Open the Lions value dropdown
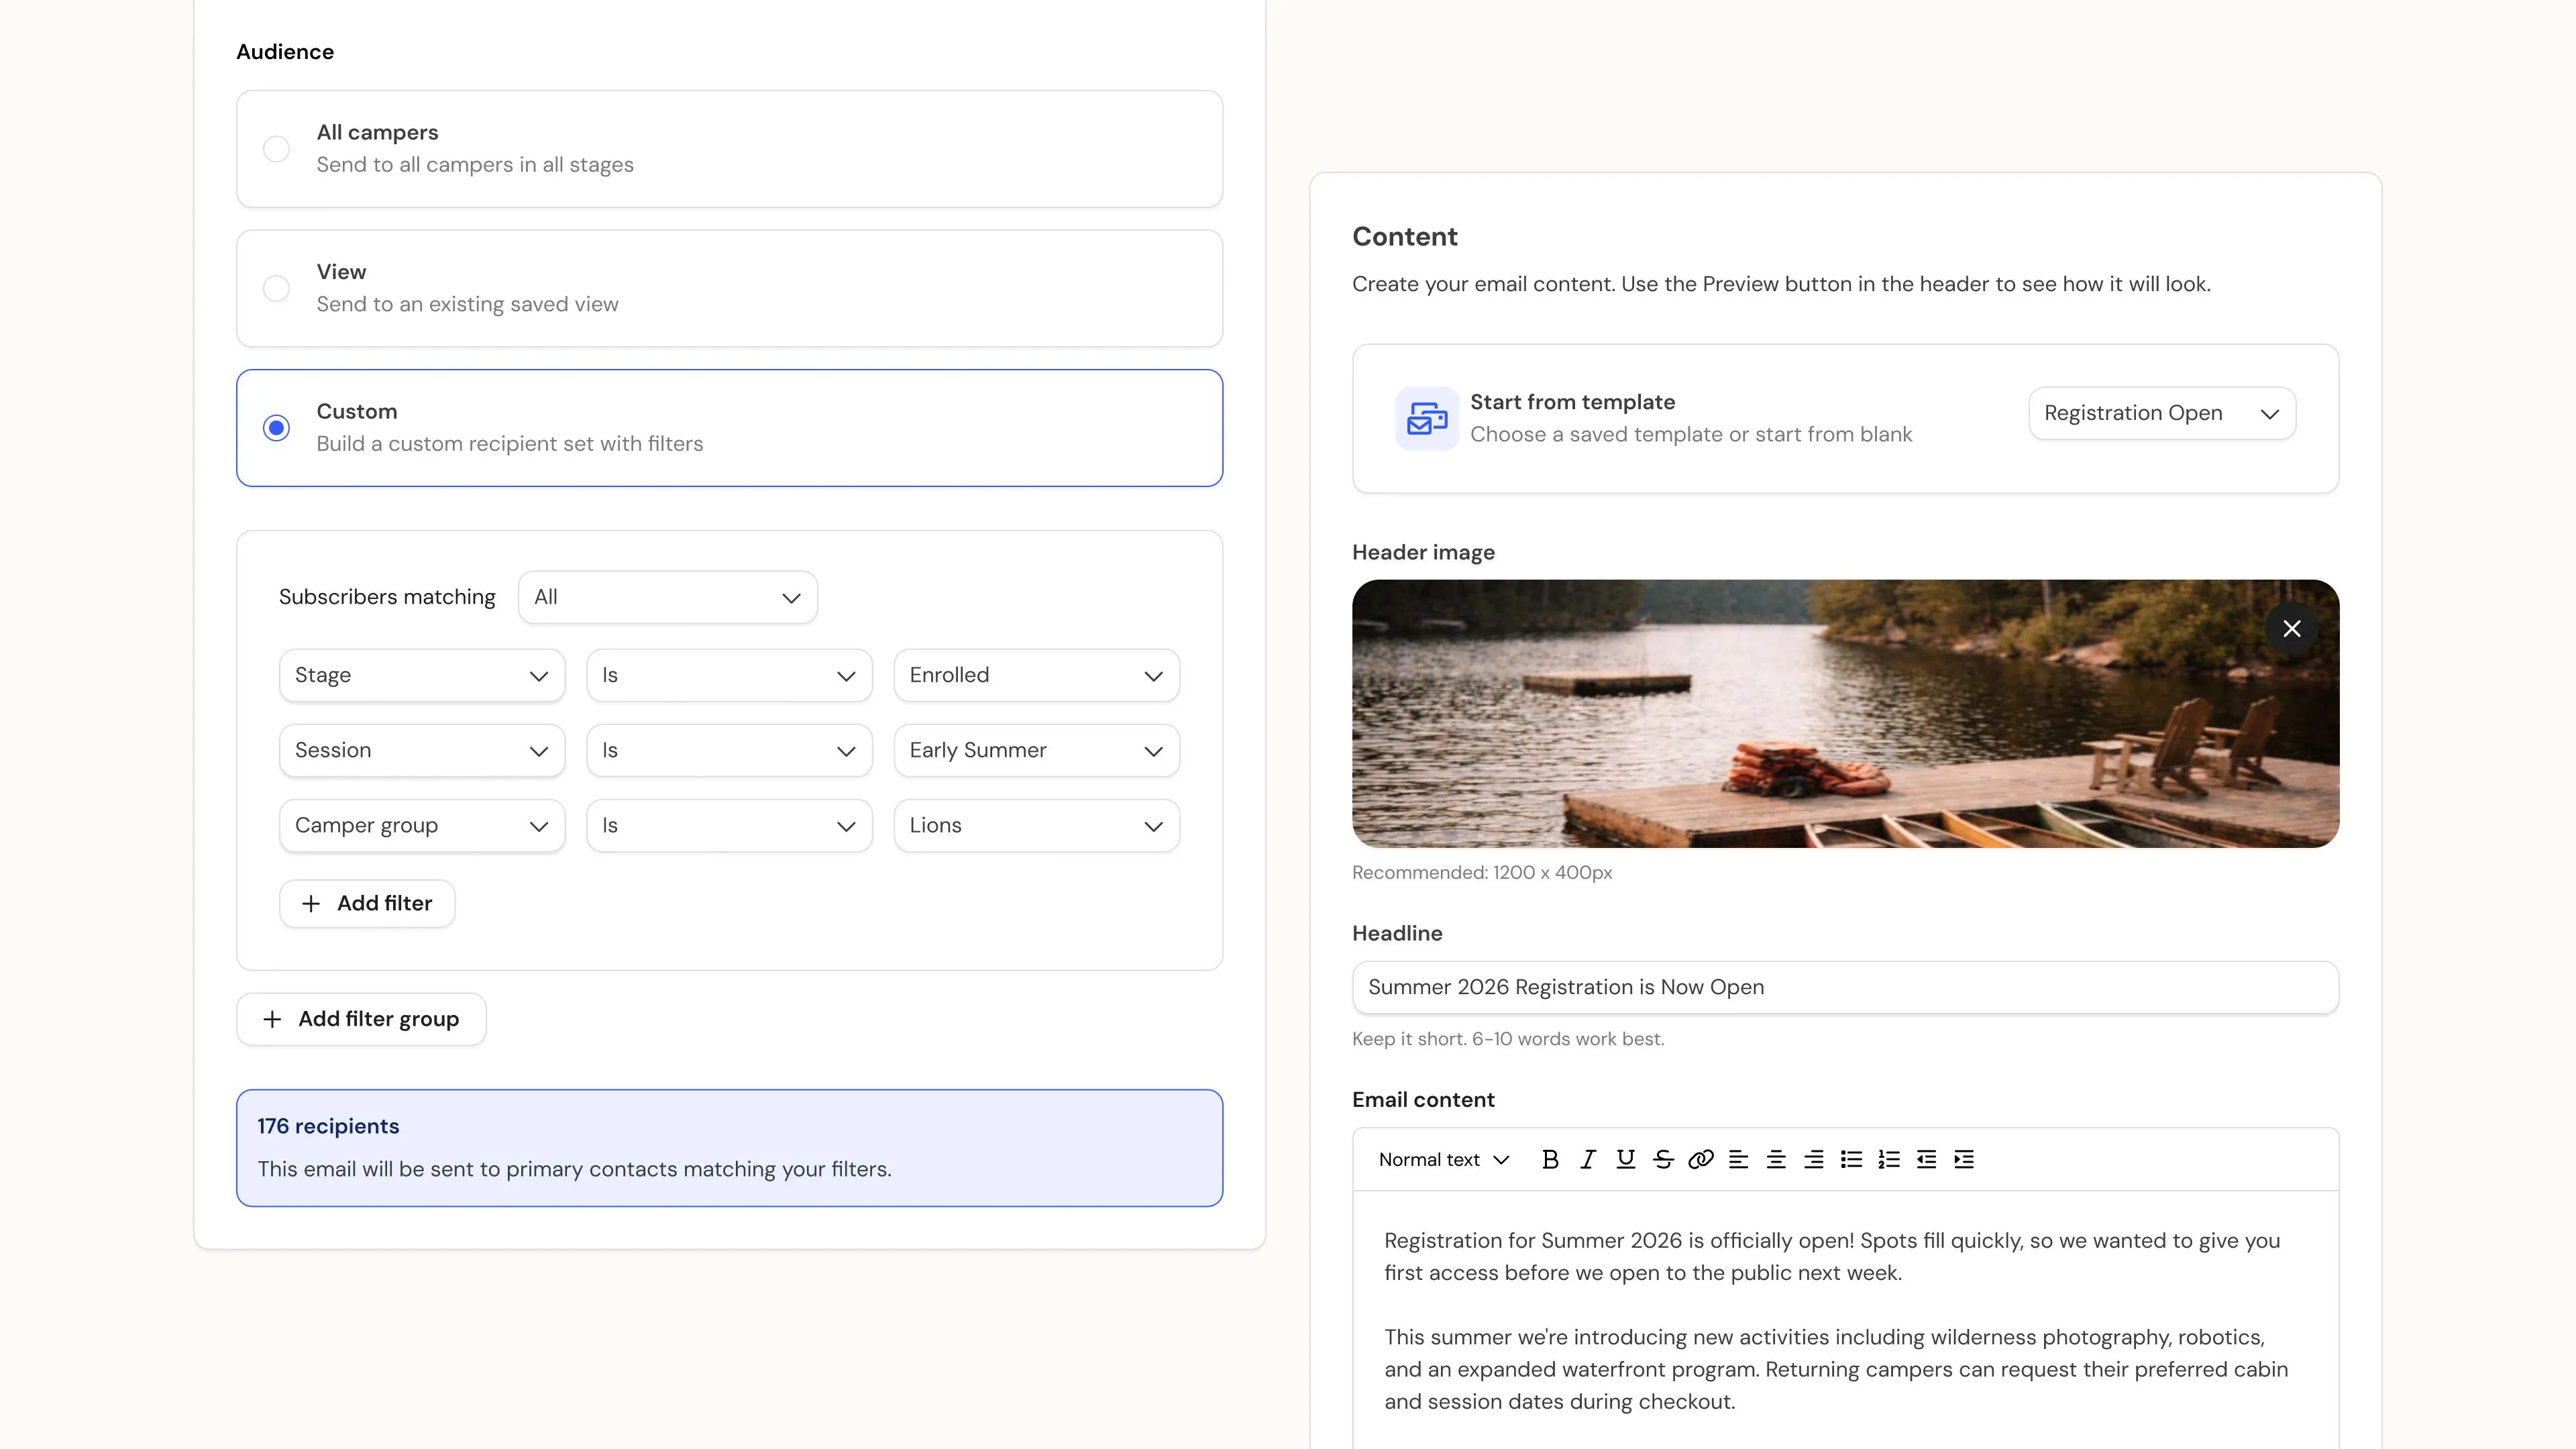2576x1449 pixels. [x=1036, y=825]
